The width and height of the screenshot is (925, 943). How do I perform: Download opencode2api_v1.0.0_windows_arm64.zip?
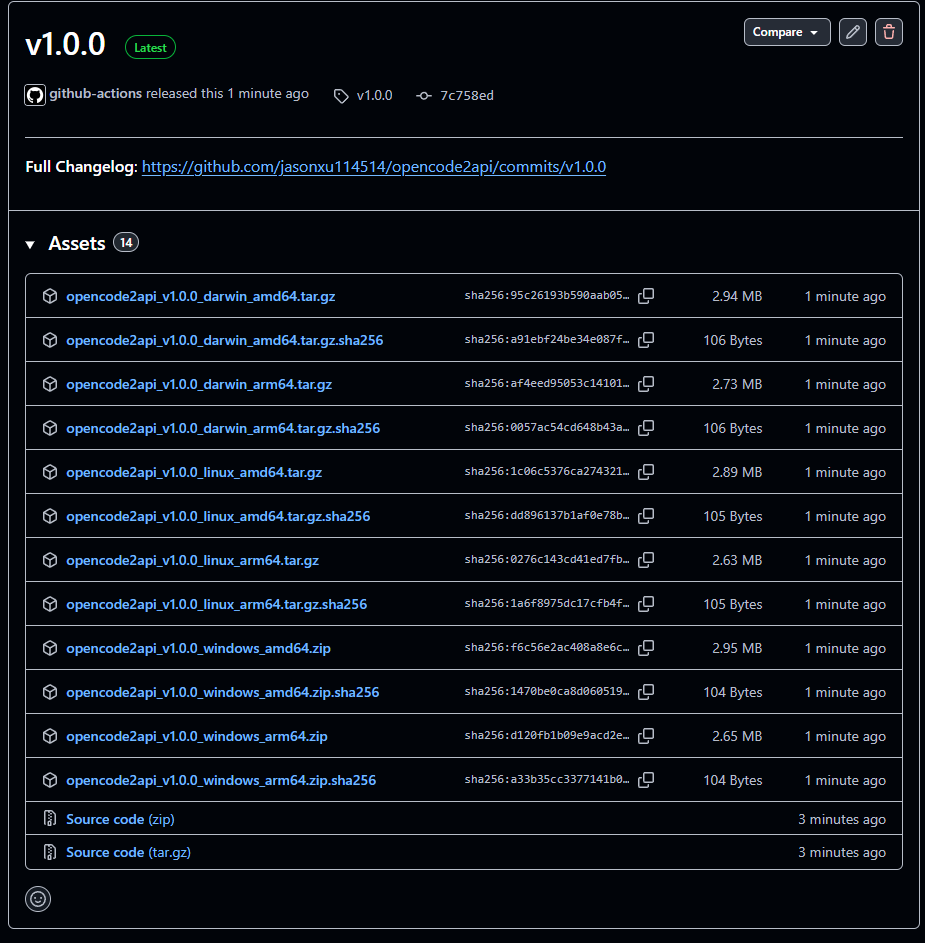tap(197, 736)
